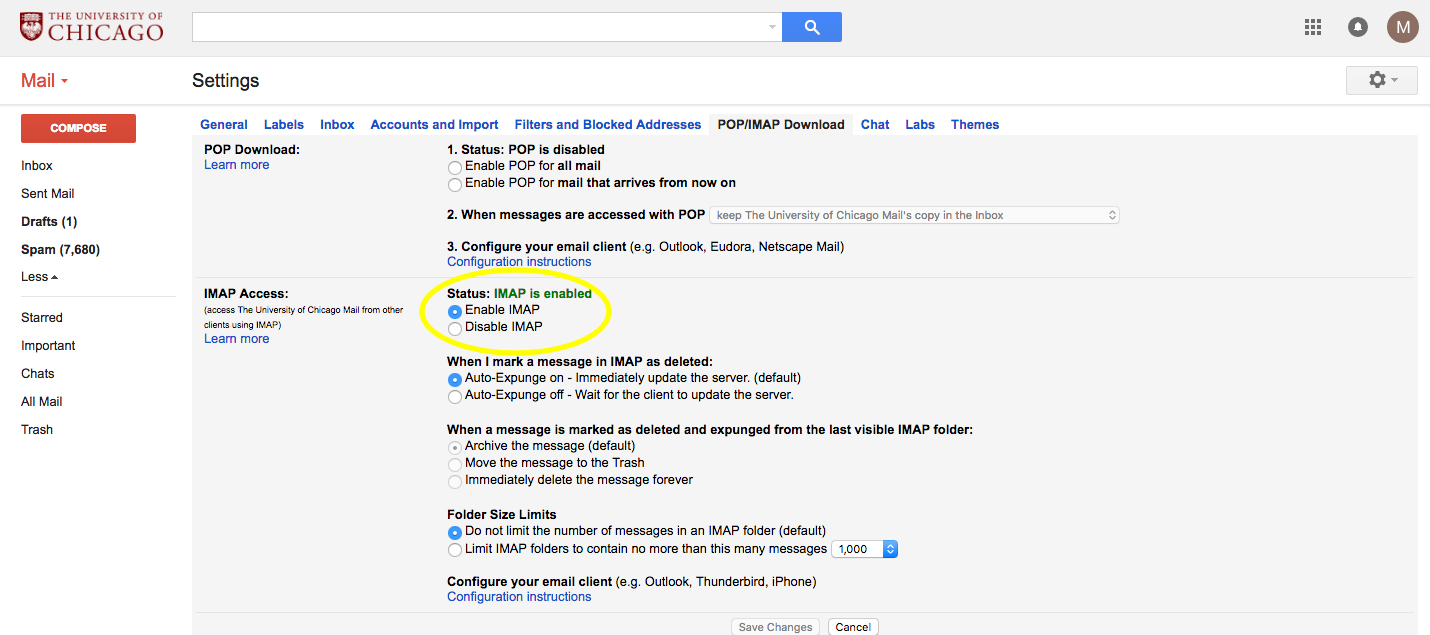1430x635 pixels.
Task: Open the Accounts and Import tab
Action: [434, 125]
